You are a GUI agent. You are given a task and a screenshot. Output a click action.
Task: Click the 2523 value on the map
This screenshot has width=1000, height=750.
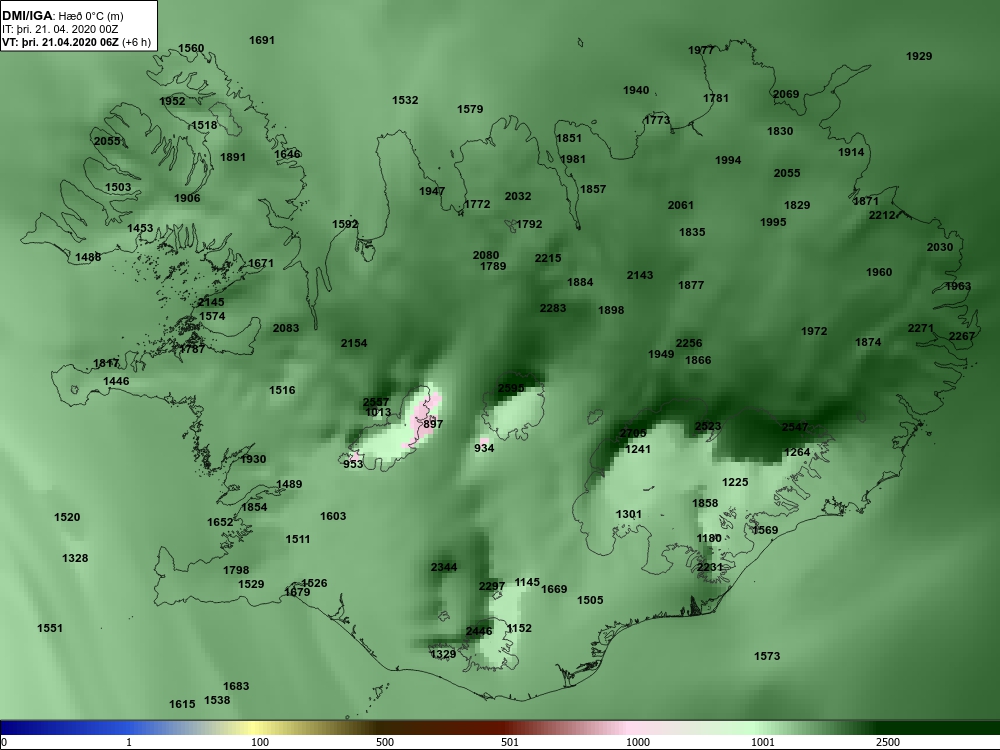[708, 427]
